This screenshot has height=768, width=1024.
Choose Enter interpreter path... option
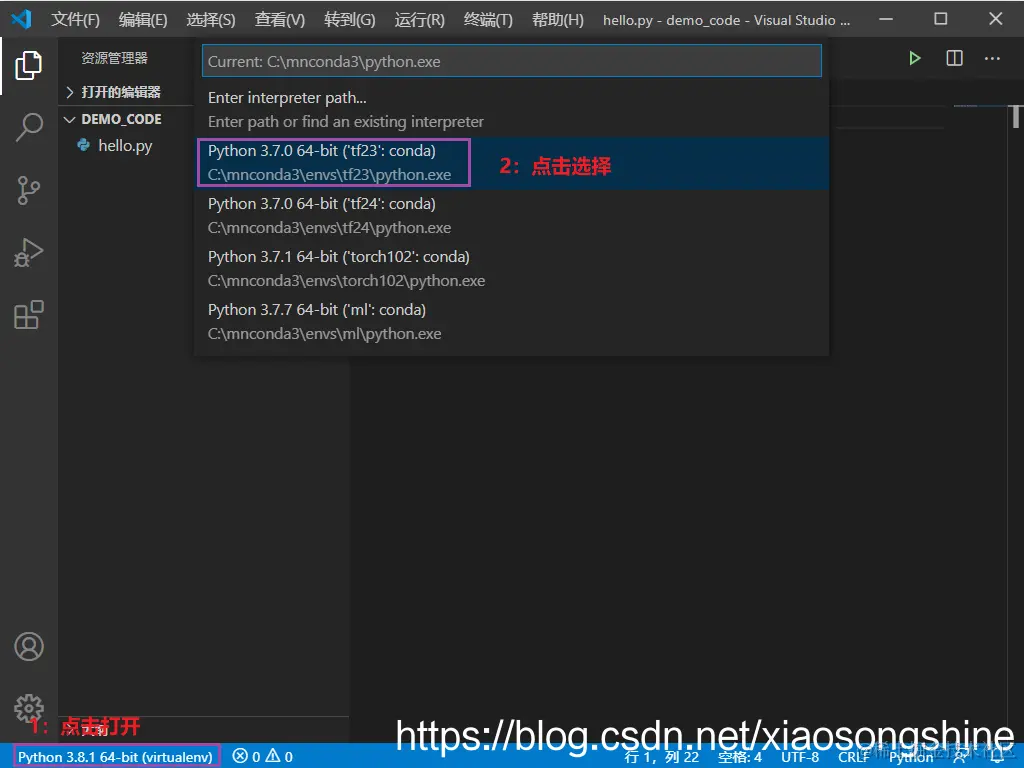click(512, 110)
